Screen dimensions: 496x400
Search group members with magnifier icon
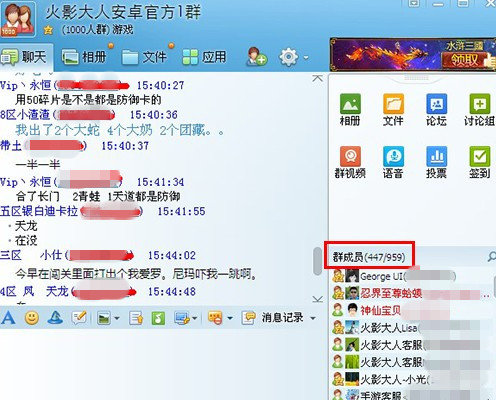point(492,257)
